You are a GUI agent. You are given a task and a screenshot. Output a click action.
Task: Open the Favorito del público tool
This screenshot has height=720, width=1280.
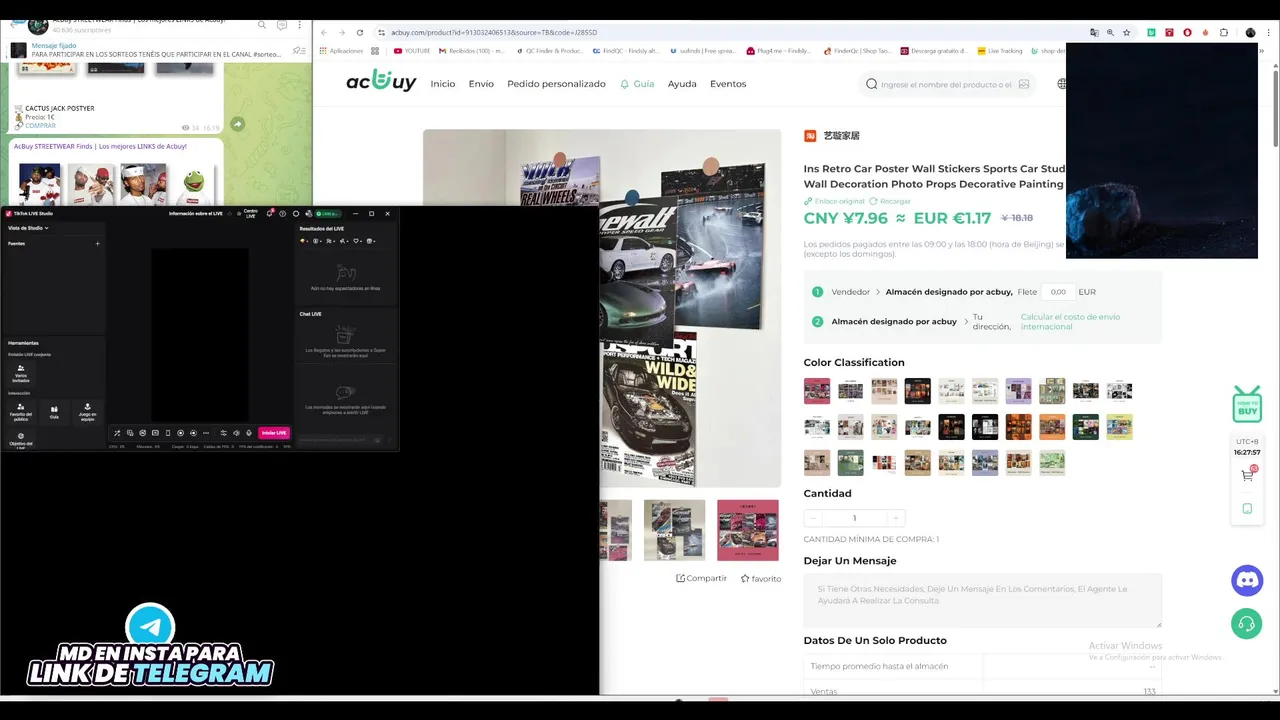[x=21, y=410]
